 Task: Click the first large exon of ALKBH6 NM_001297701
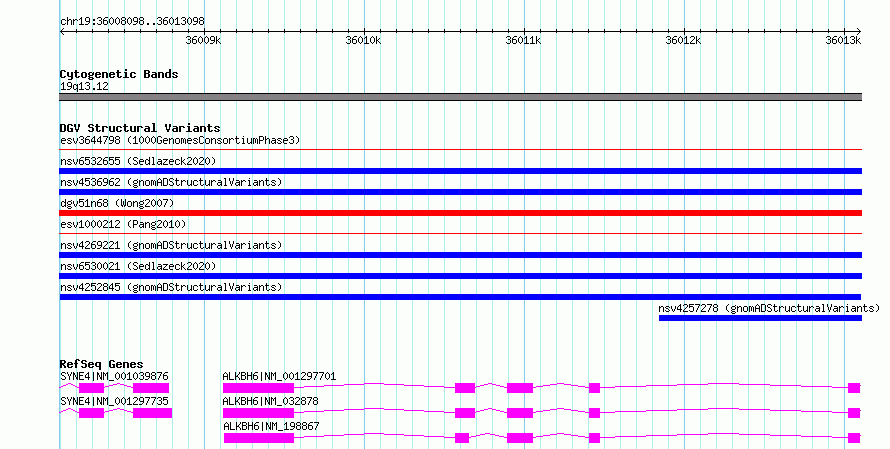tap(258, 388)
